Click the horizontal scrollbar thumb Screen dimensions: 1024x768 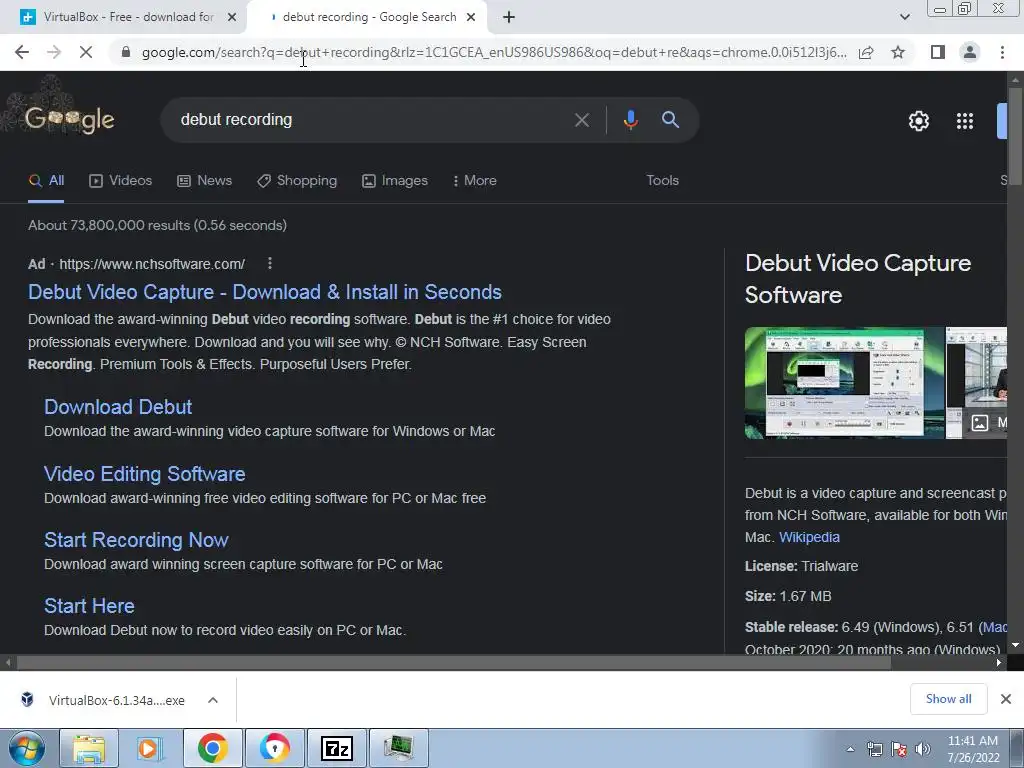(x=454, y=662)
